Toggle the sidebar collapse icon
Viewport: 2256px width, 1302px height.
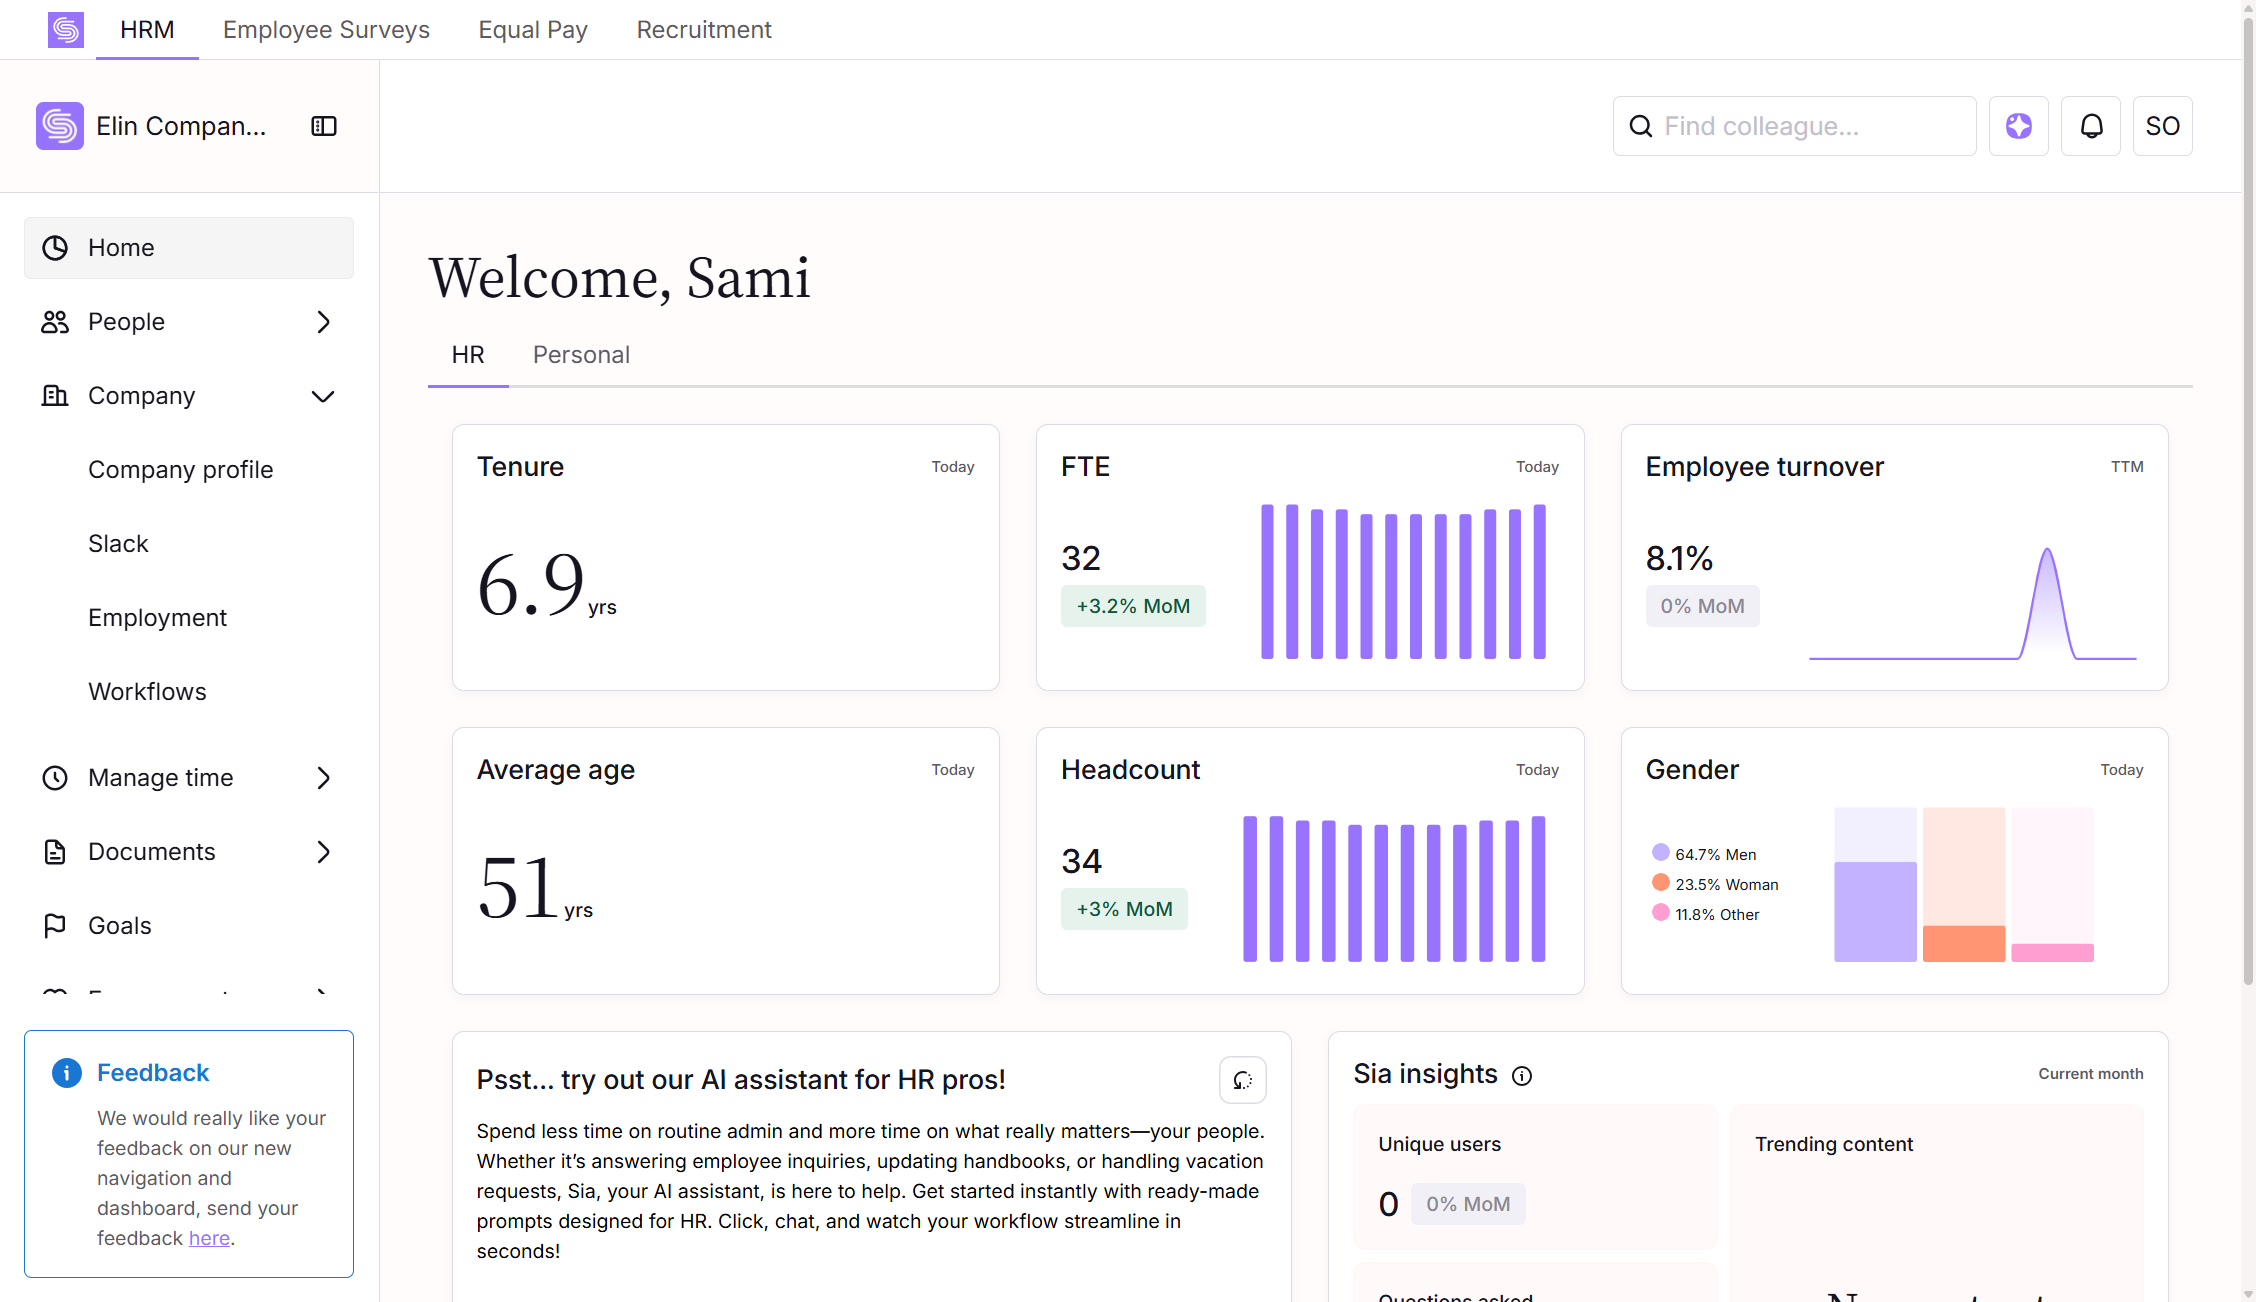324,126
